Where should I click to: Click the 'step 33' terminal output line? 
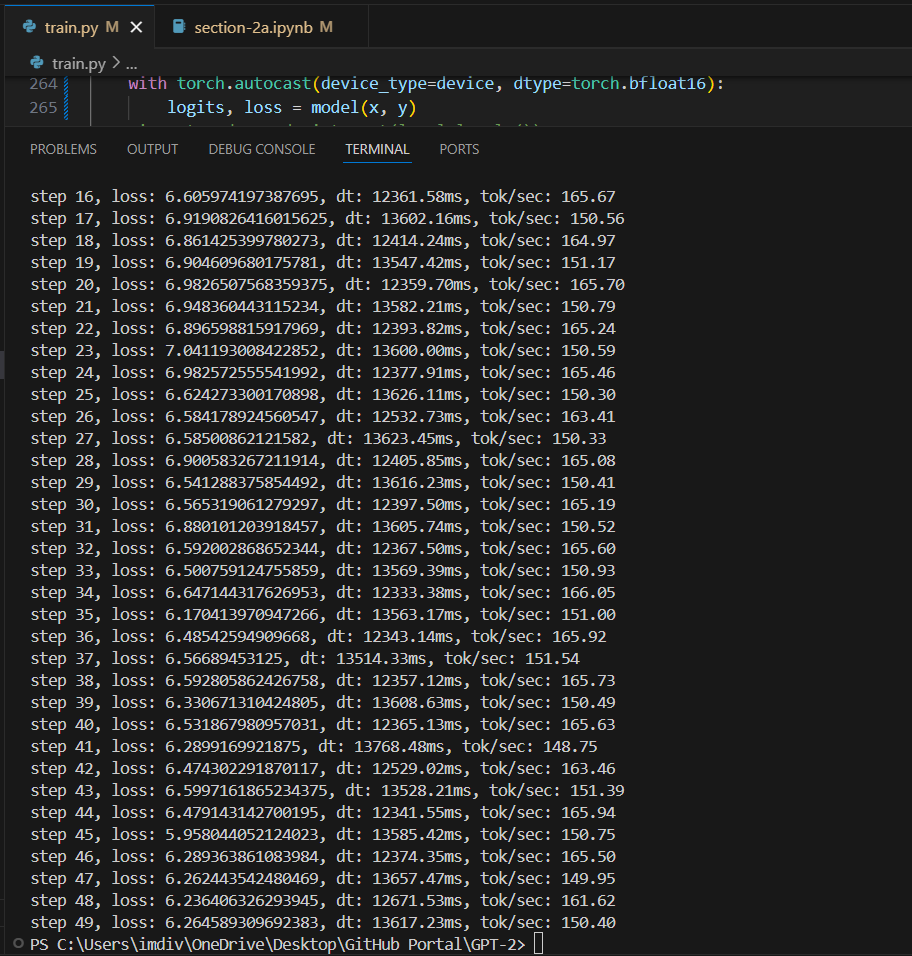[x=323, y=570]
